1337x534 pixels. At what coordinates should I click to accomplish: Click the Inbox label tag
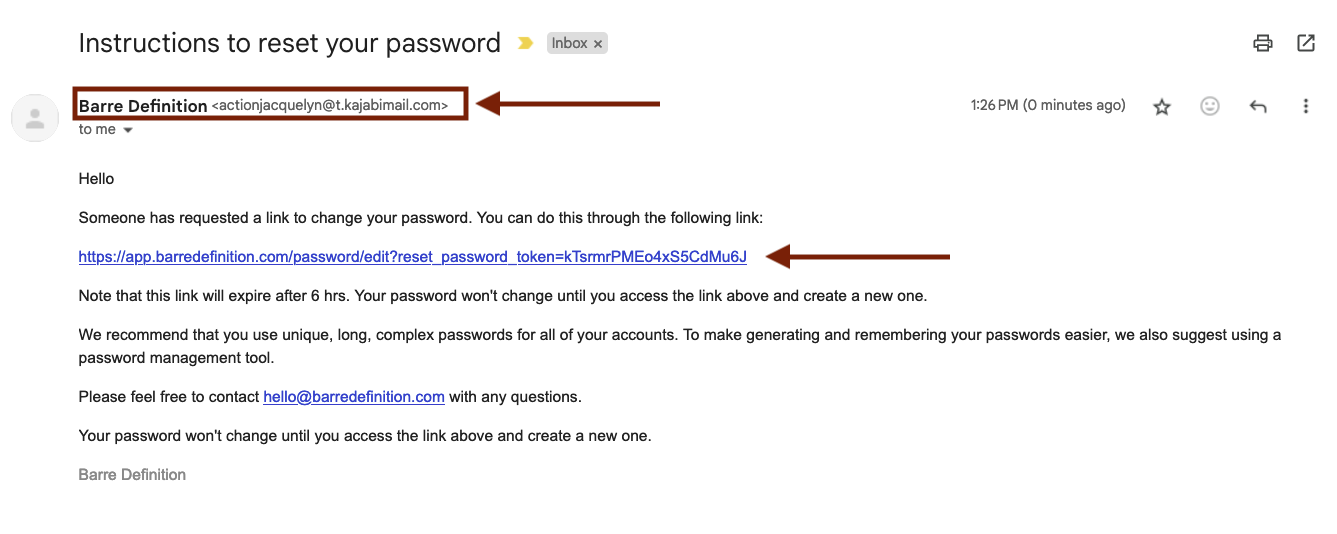tap(570, 43)
